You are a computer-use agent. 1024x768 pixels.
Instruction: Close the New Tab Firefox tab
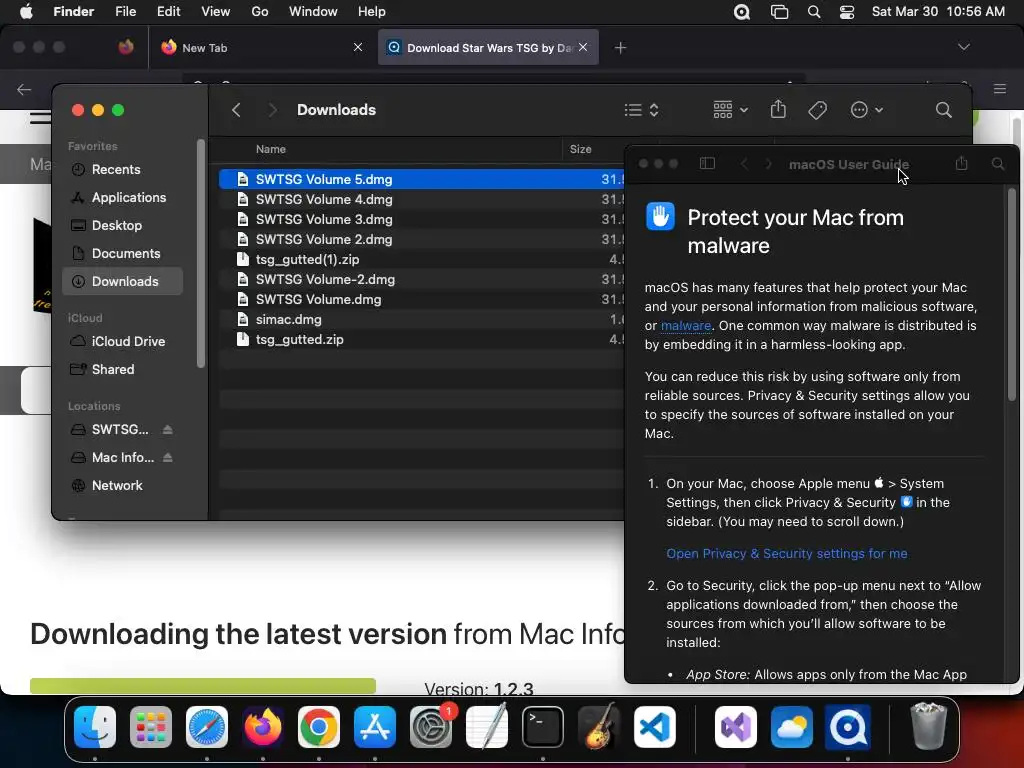click(358, 47)
